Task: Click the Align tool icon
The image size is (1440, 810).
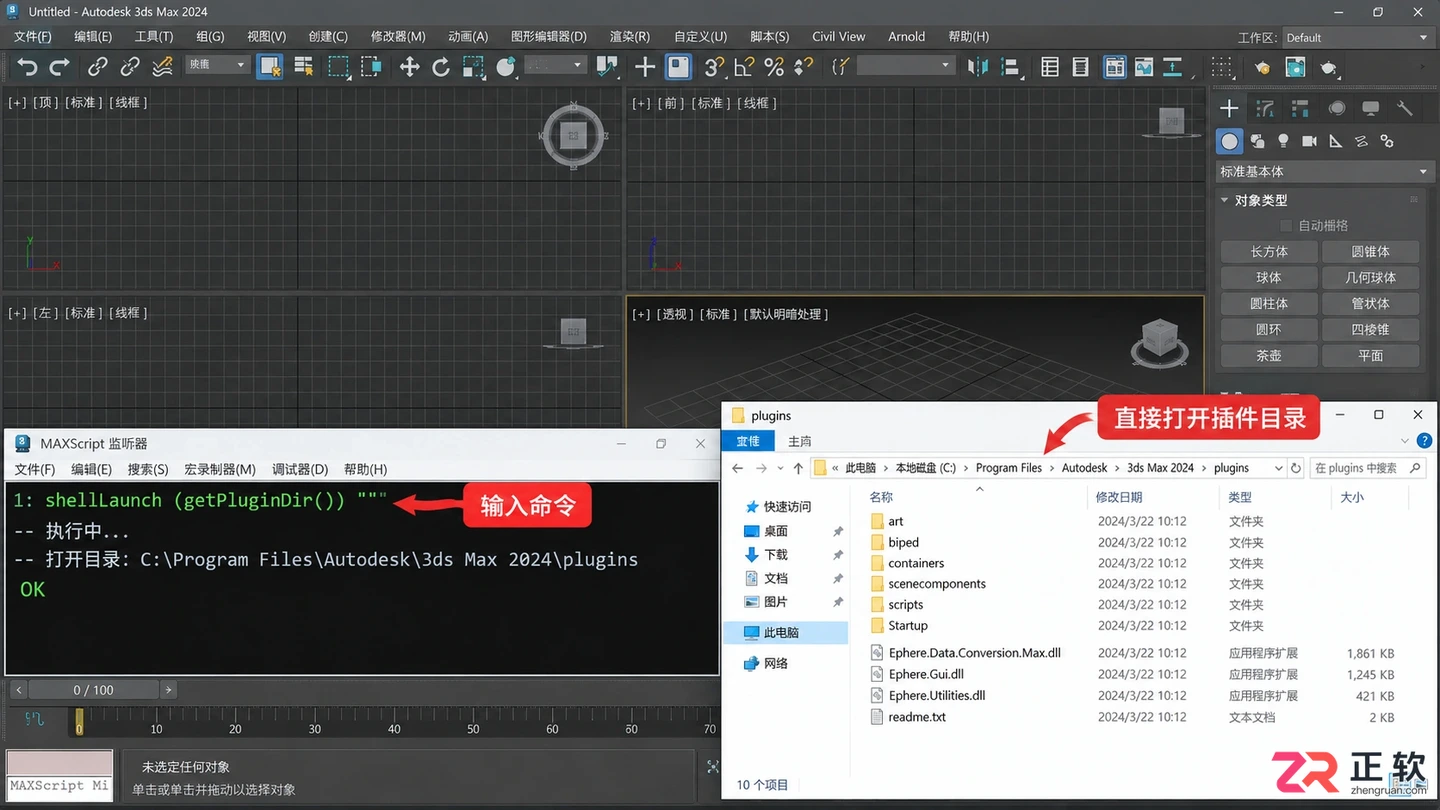Action: 1010,67
